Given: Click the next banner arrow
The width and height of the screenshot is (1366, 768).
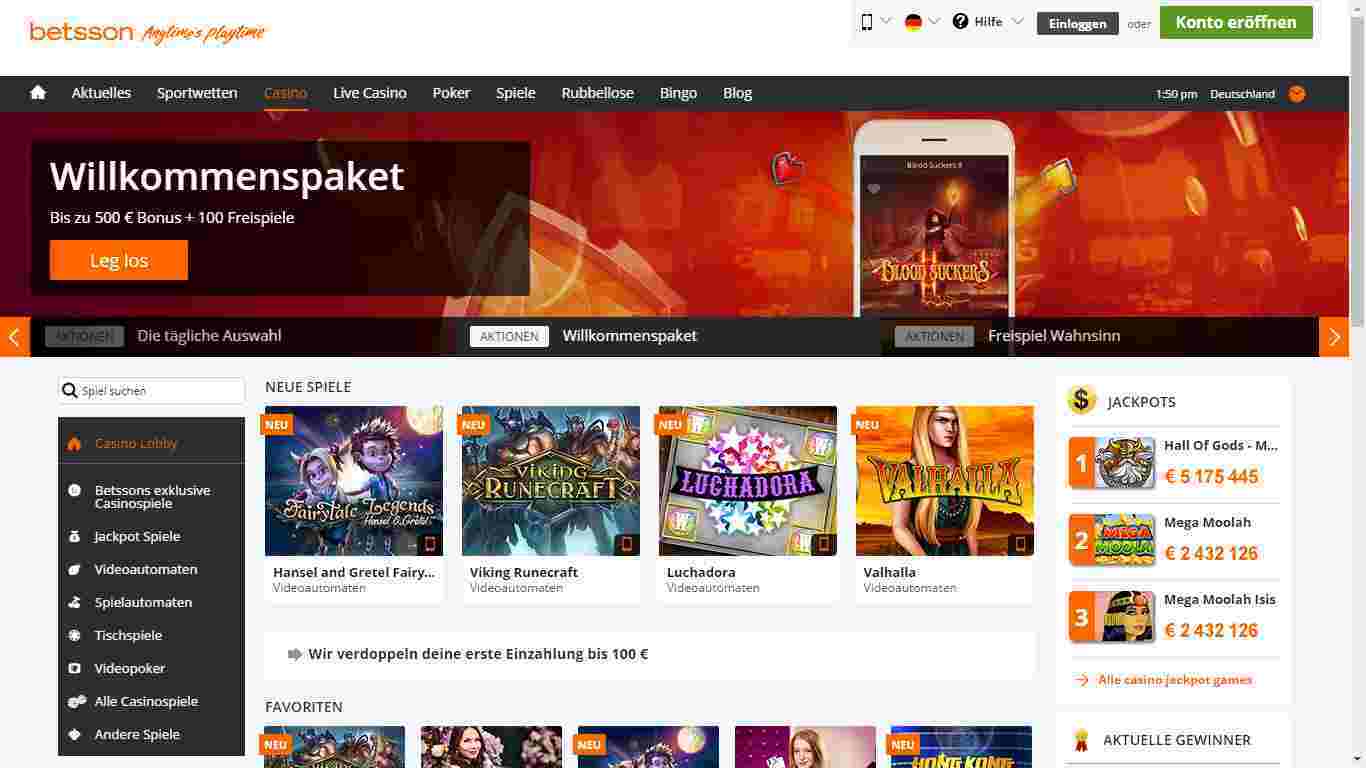Looking at the screenshot, I should pyautogui.click(x=1334, y=337).
